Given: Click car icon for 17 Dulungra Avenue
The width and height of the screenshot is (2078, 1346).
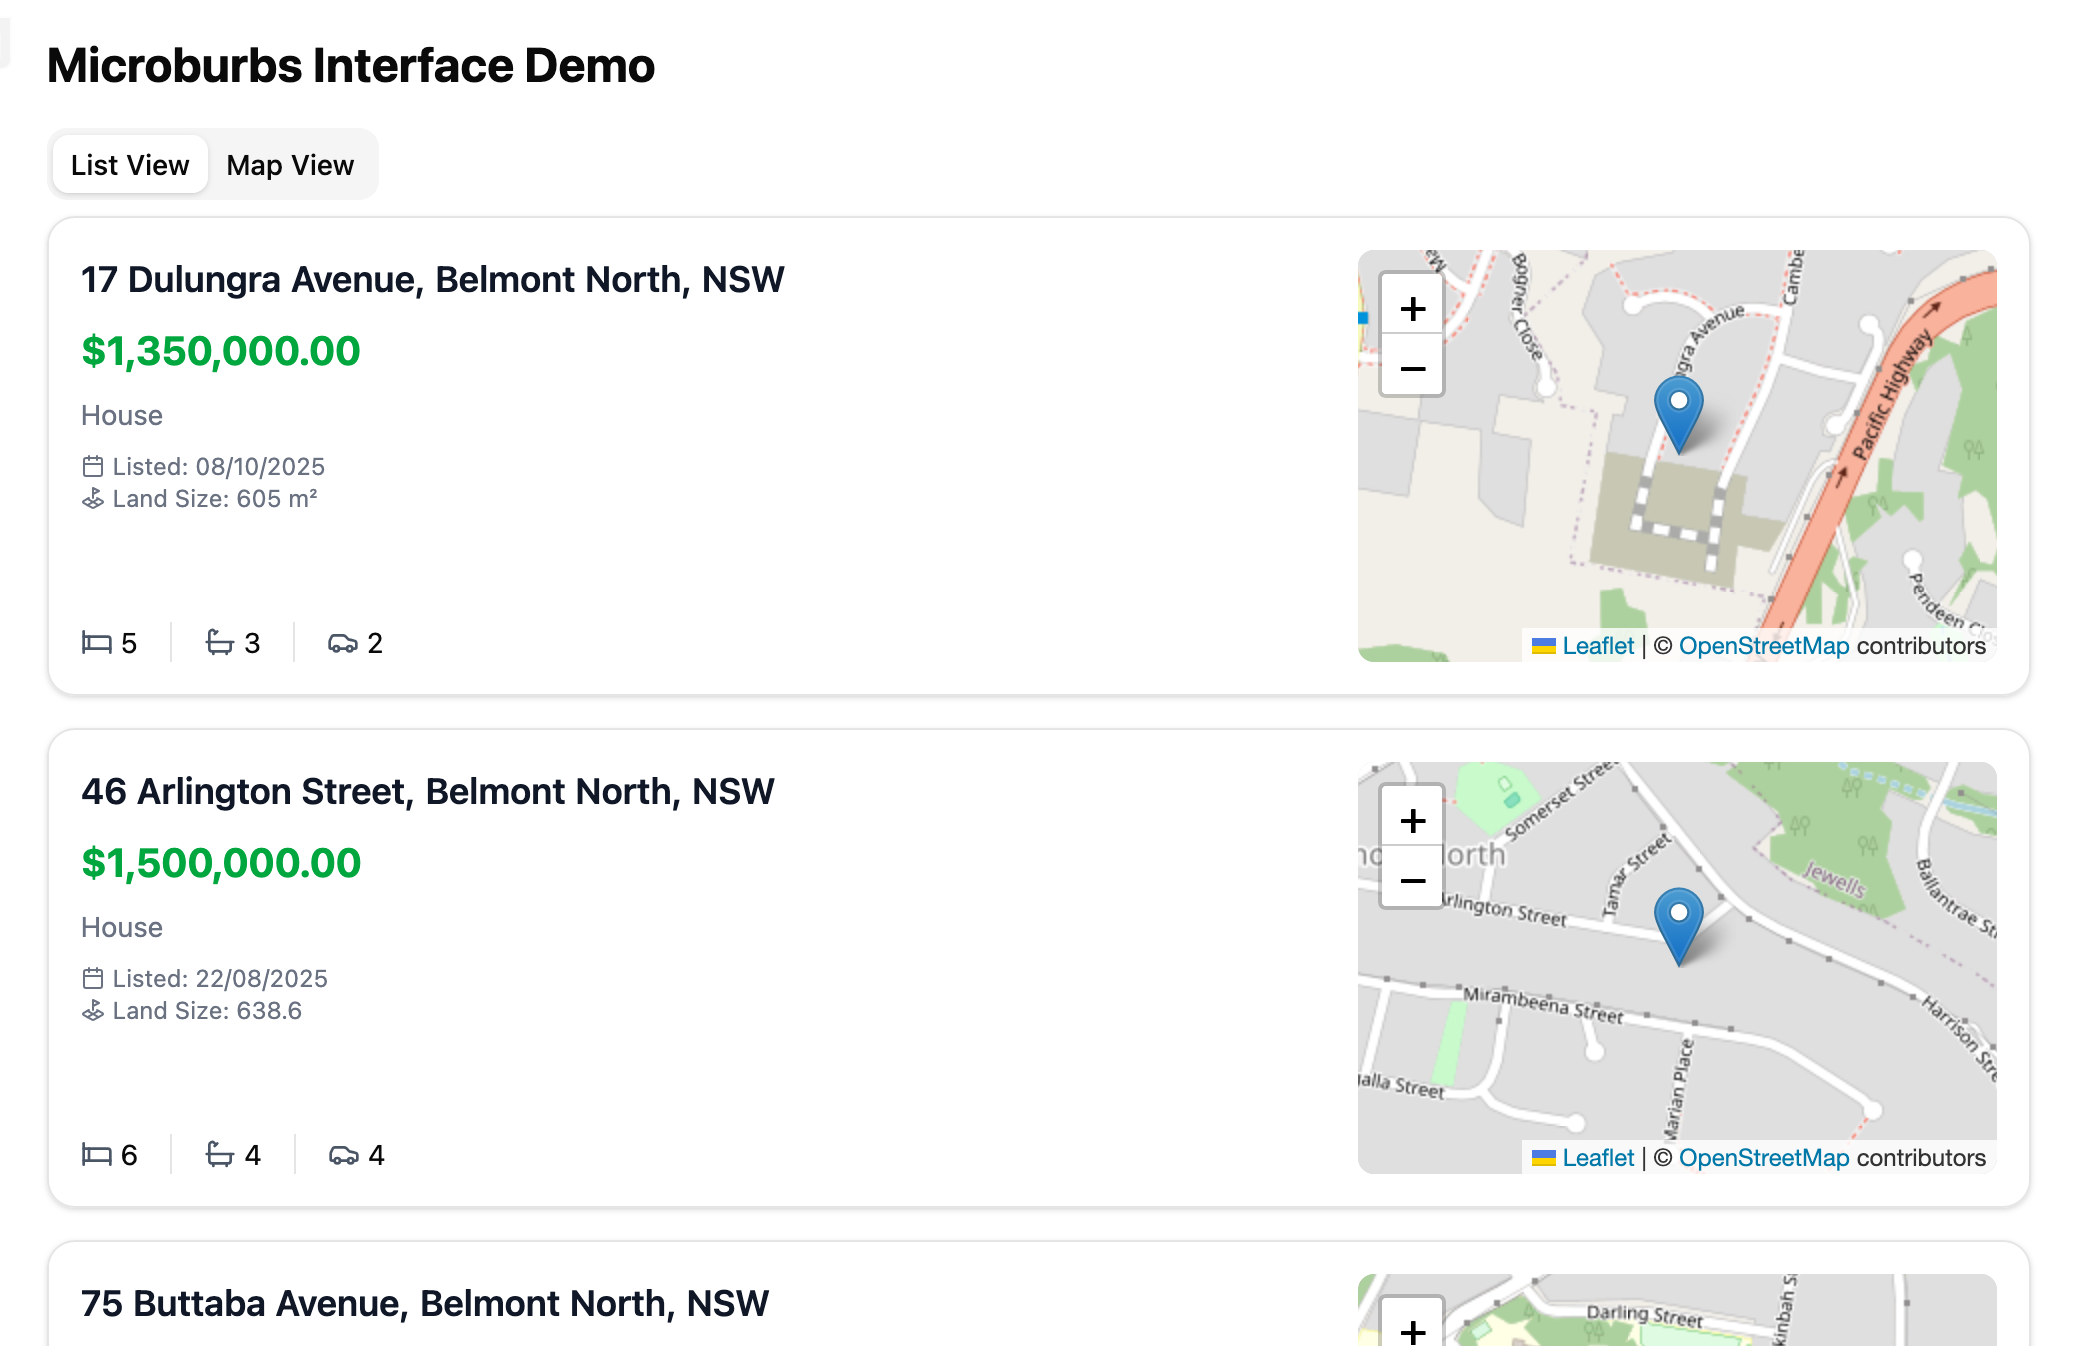Looking at the screenshot, I should tap(343, 642).
